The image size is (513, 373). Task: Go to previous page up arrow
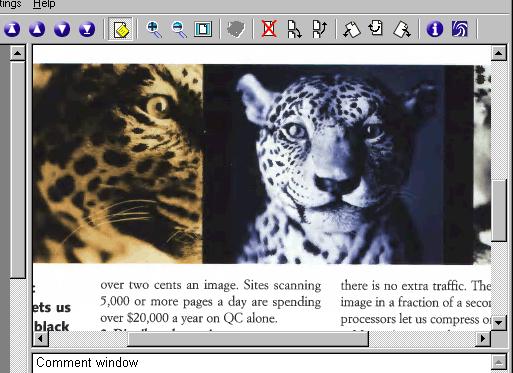coord(37,29)
